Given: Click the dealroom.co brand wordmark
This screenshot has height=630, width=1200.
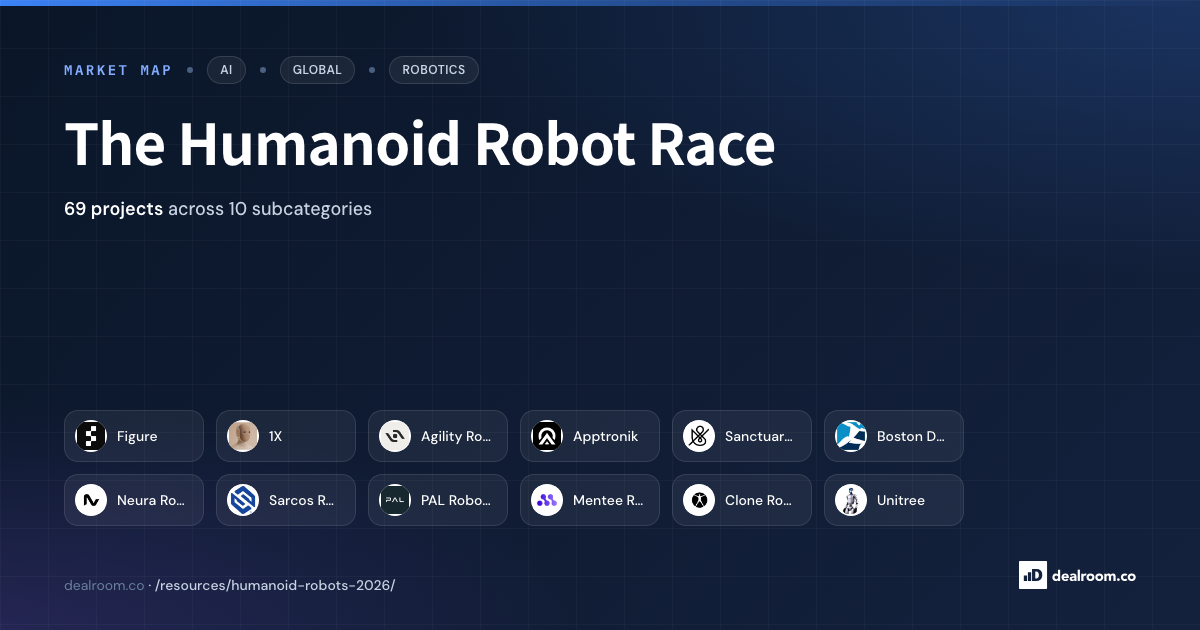Looking at the screenshot, I should click(1094, 576).
